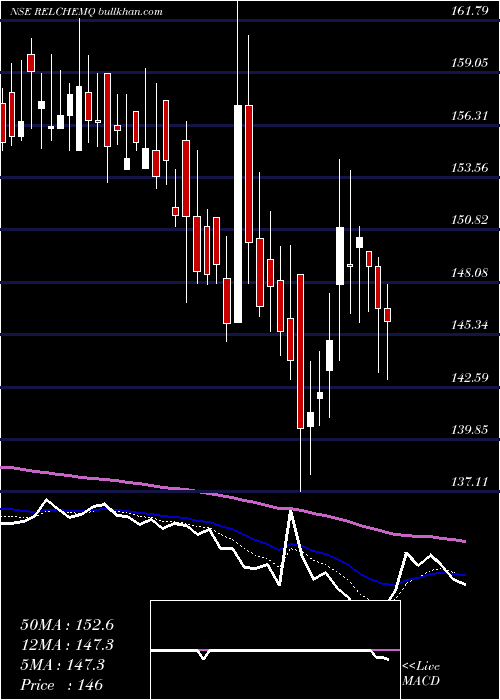The width and height of the screenshot is (500, 700).
Task: Click the 156.31 price axis label
Action: pos(470,116)
